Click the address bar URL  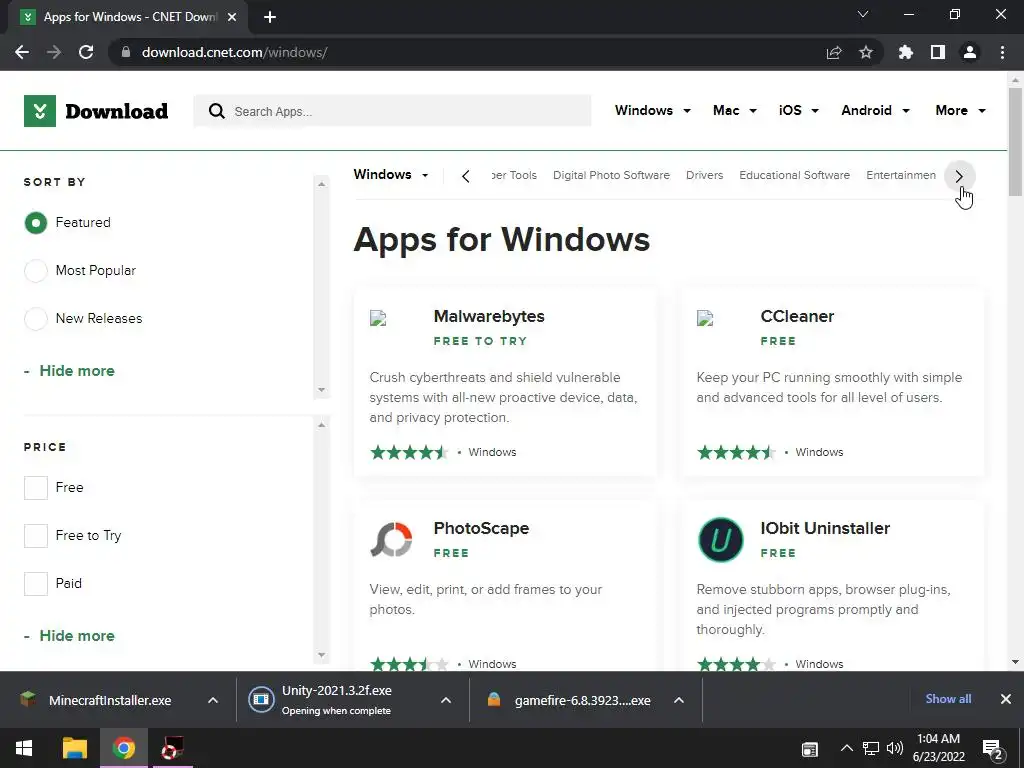coord(234,52)
